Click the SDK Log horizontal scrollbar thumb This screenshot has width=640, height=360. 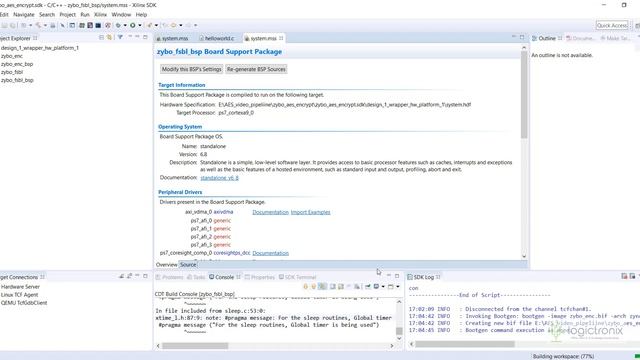465,344
